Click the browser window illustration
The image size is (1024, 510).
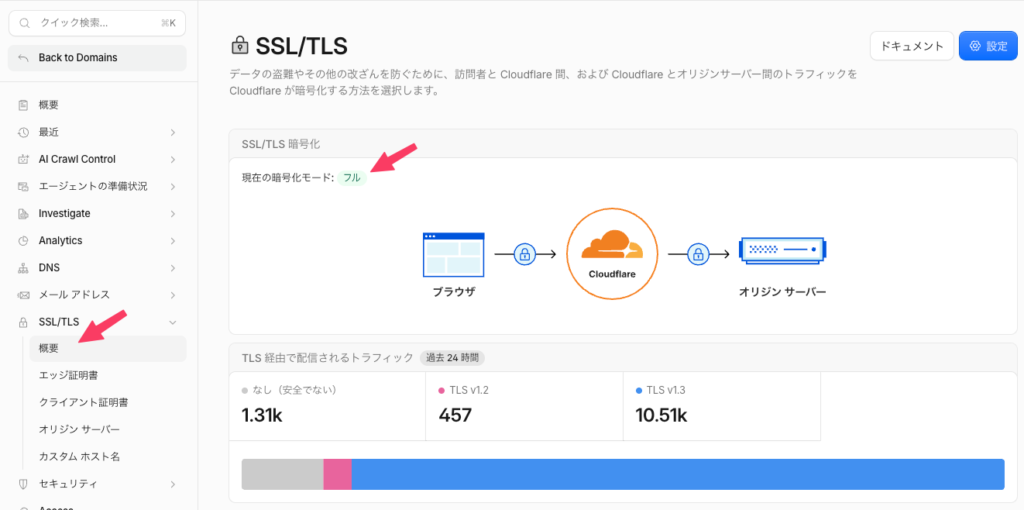pyautogui.click(x=453, y=253)
